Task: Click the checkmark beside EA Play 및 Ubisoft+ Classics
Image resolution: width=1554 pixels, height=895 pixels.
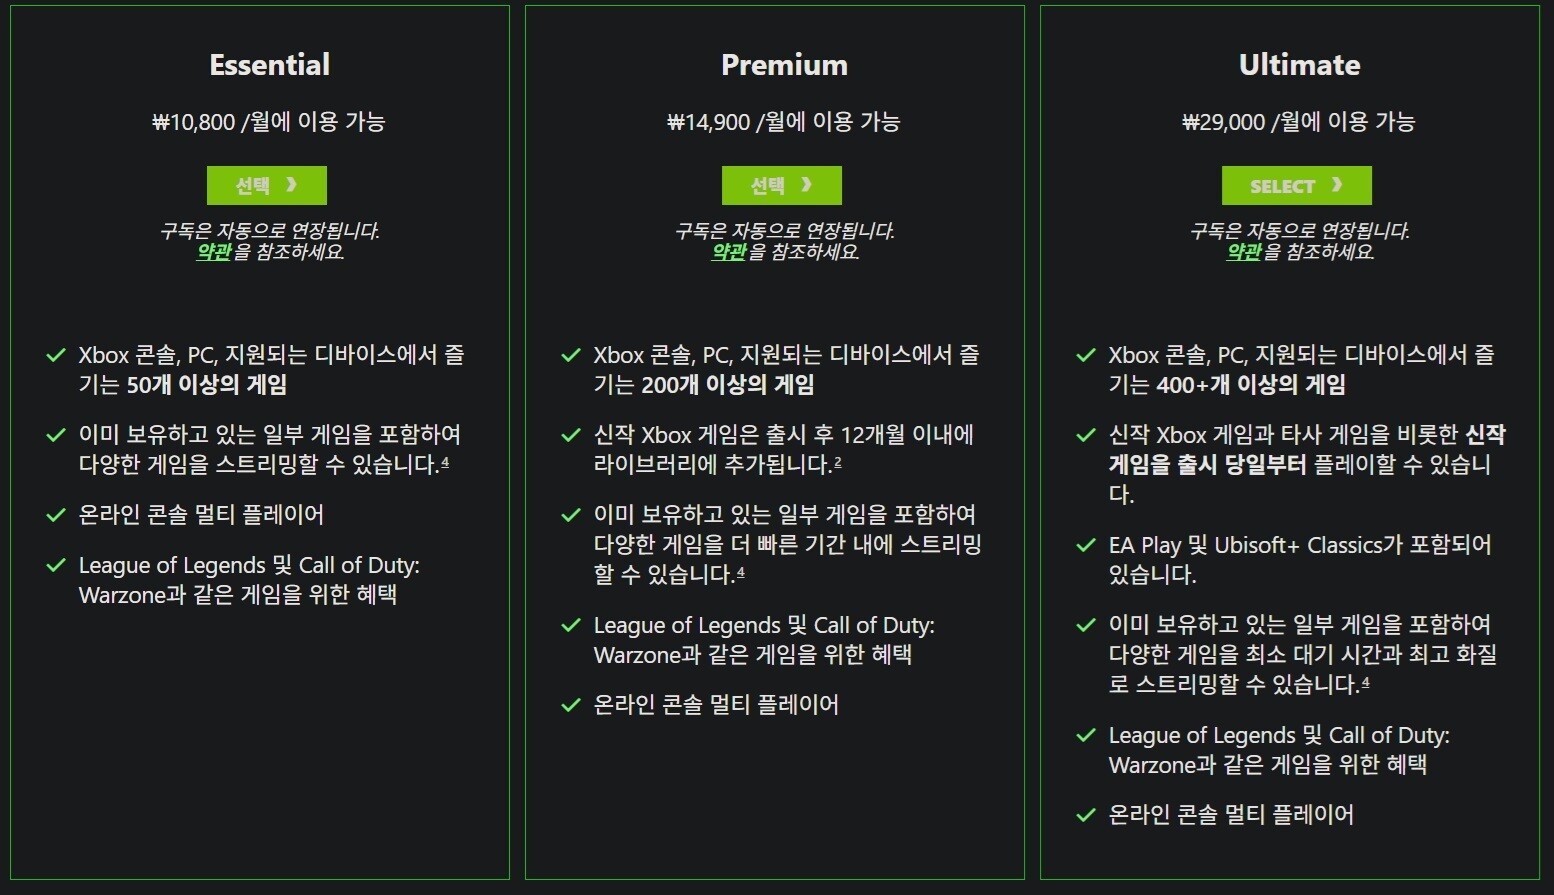Action: pos(1086,545)
